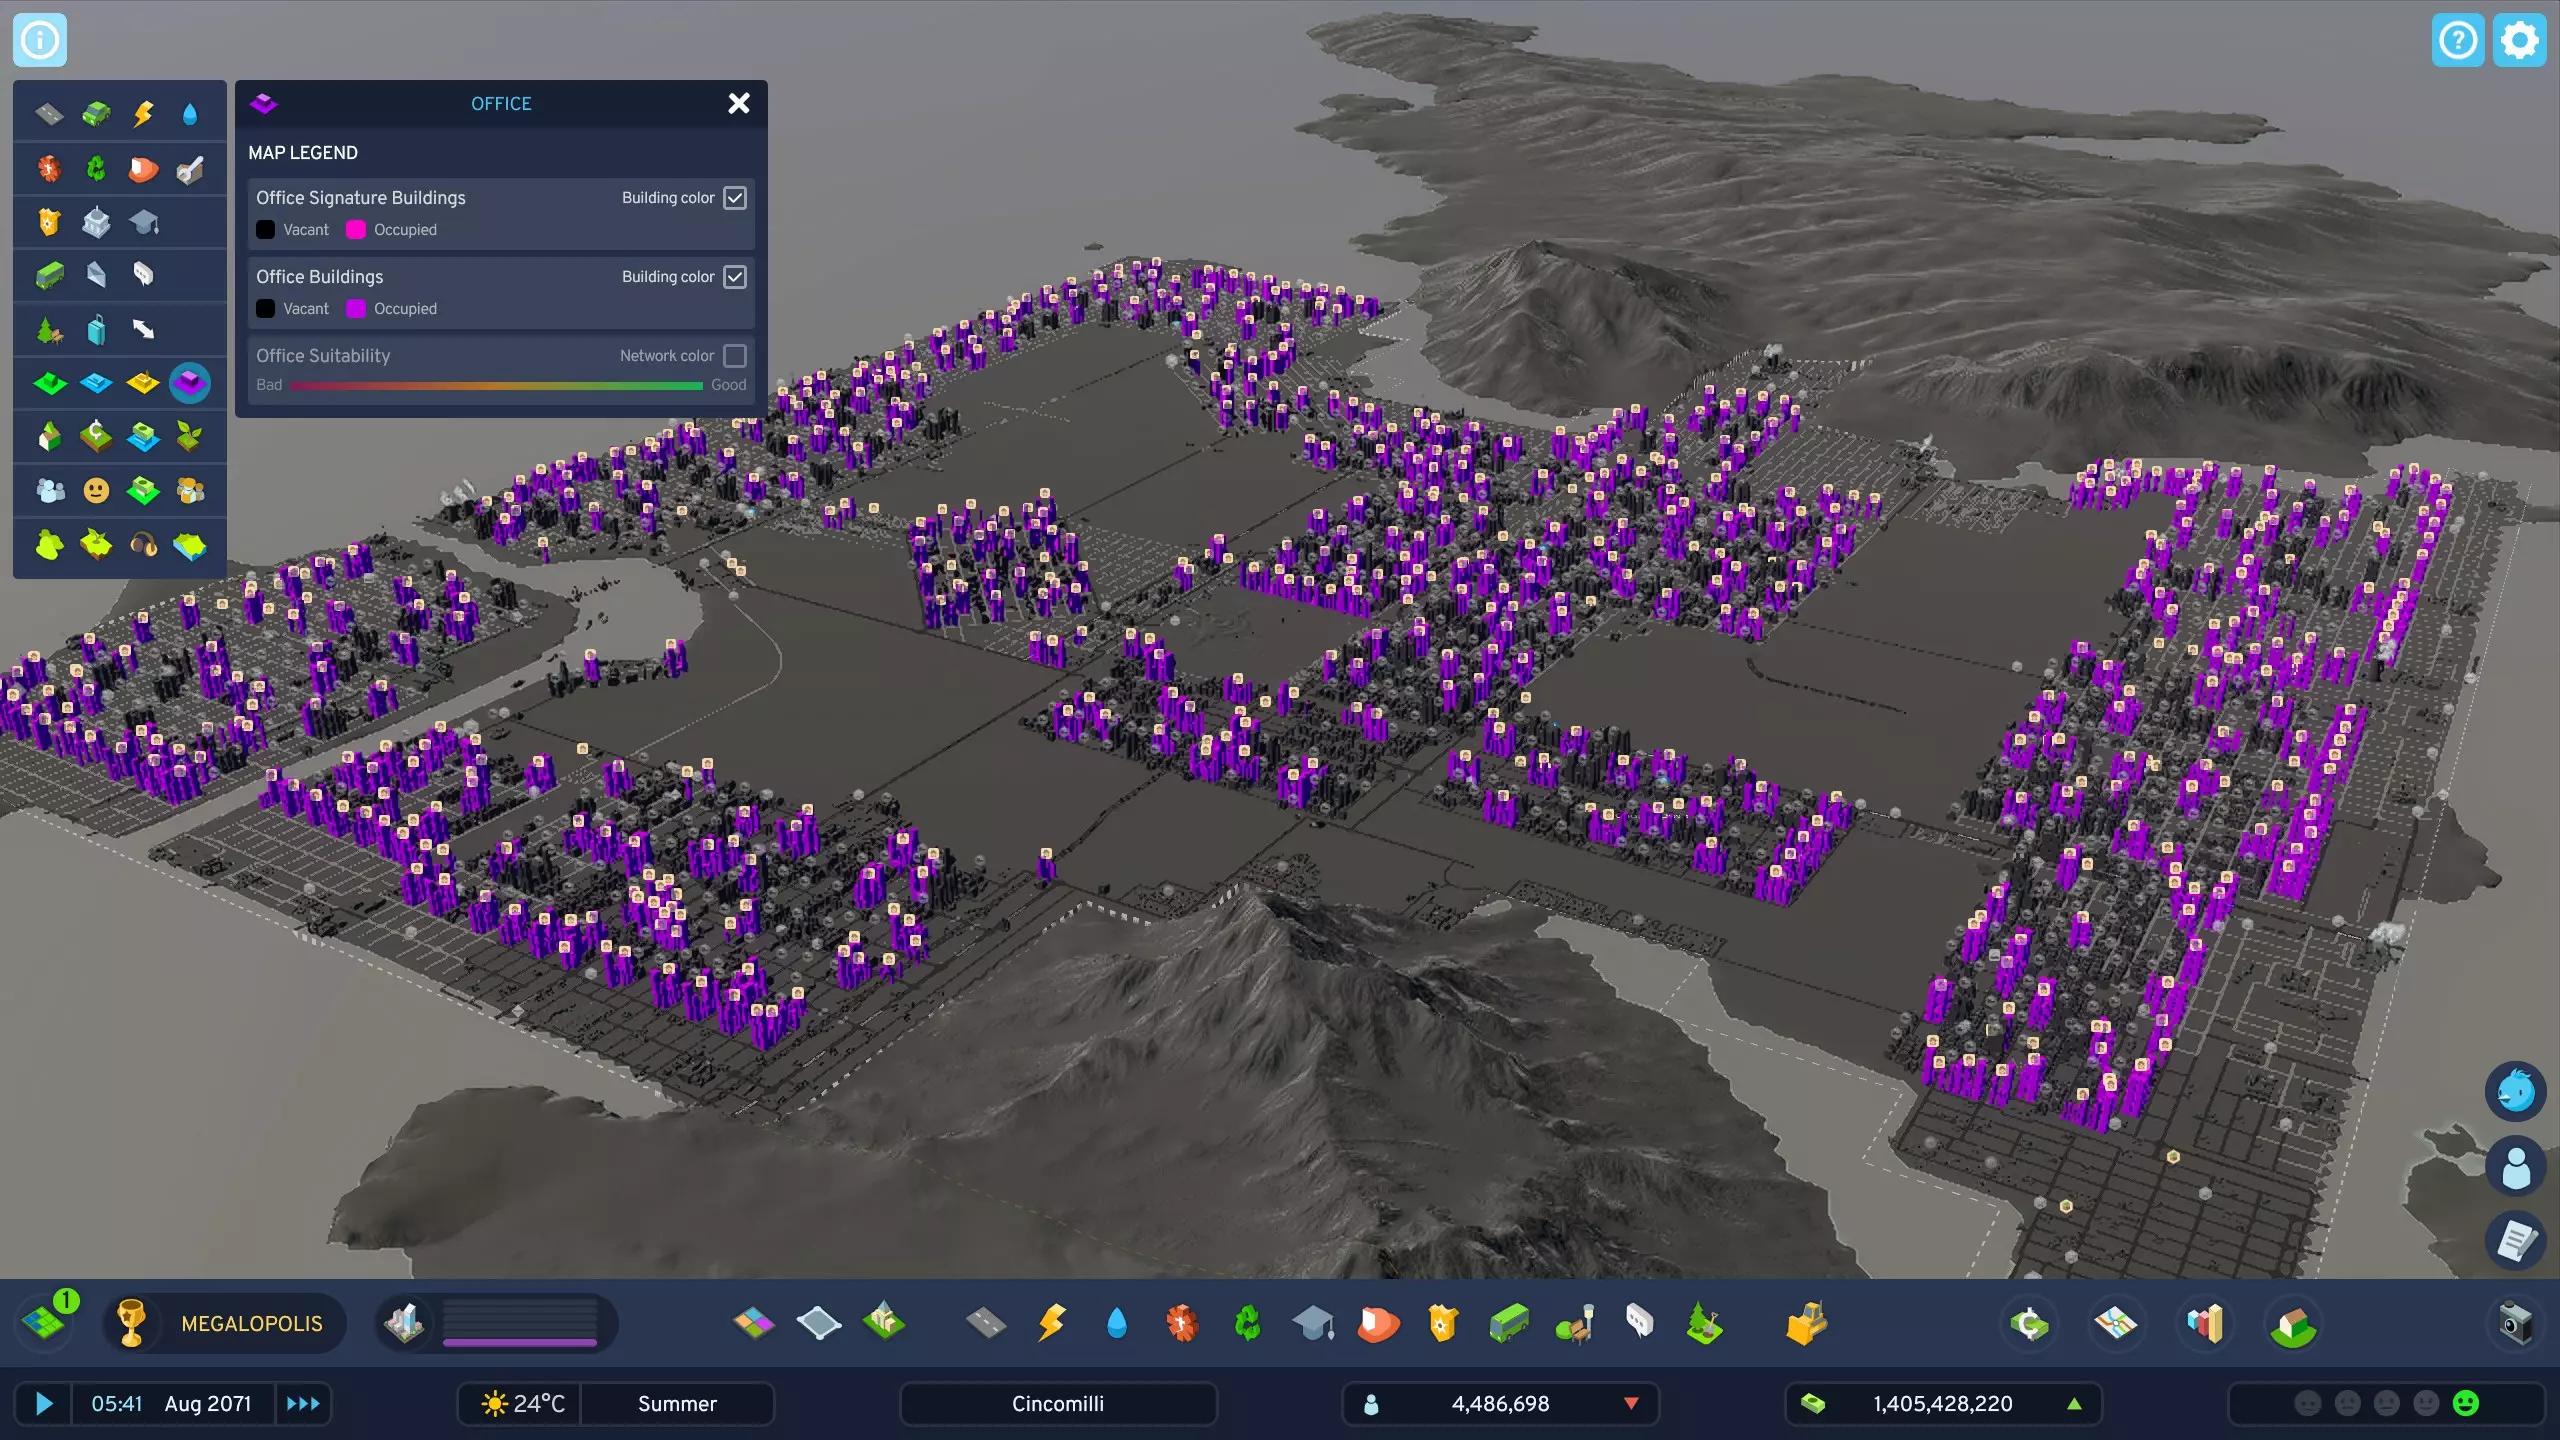The height and width of the screenshot is (1440, 2560).
Task: Open the roads tool in bottom toolbar
Action: (986, 1323)
